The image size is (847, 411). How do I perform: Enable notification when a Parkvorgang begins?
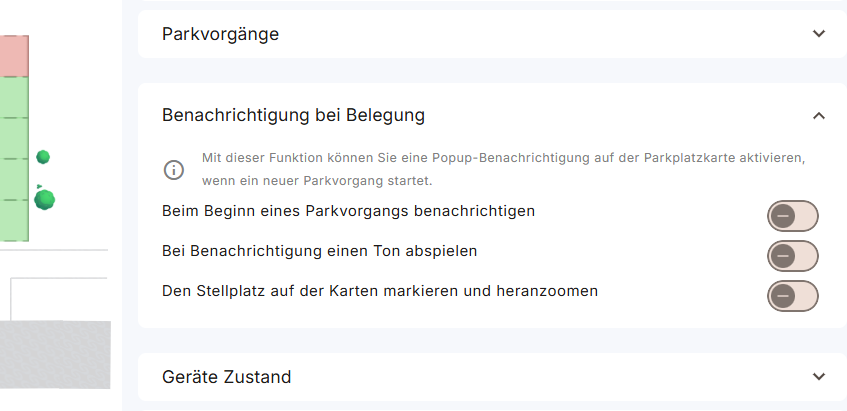point(792,215)
